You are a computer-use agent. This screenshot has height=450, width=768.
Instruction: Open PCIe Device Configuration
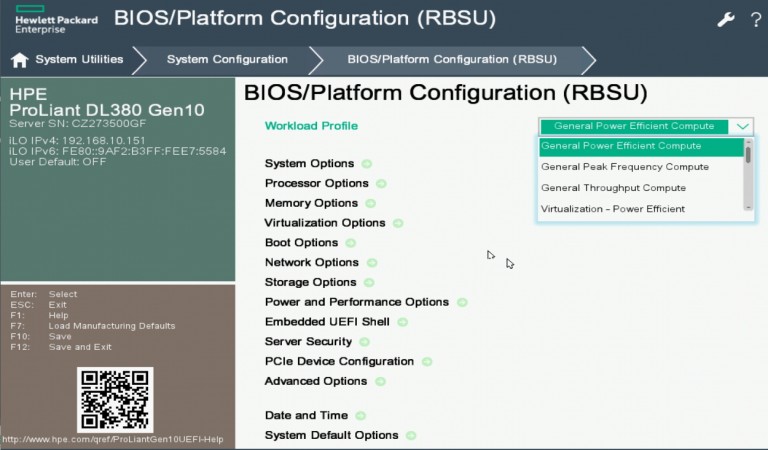pyautogui.click(x=339, y=361)
